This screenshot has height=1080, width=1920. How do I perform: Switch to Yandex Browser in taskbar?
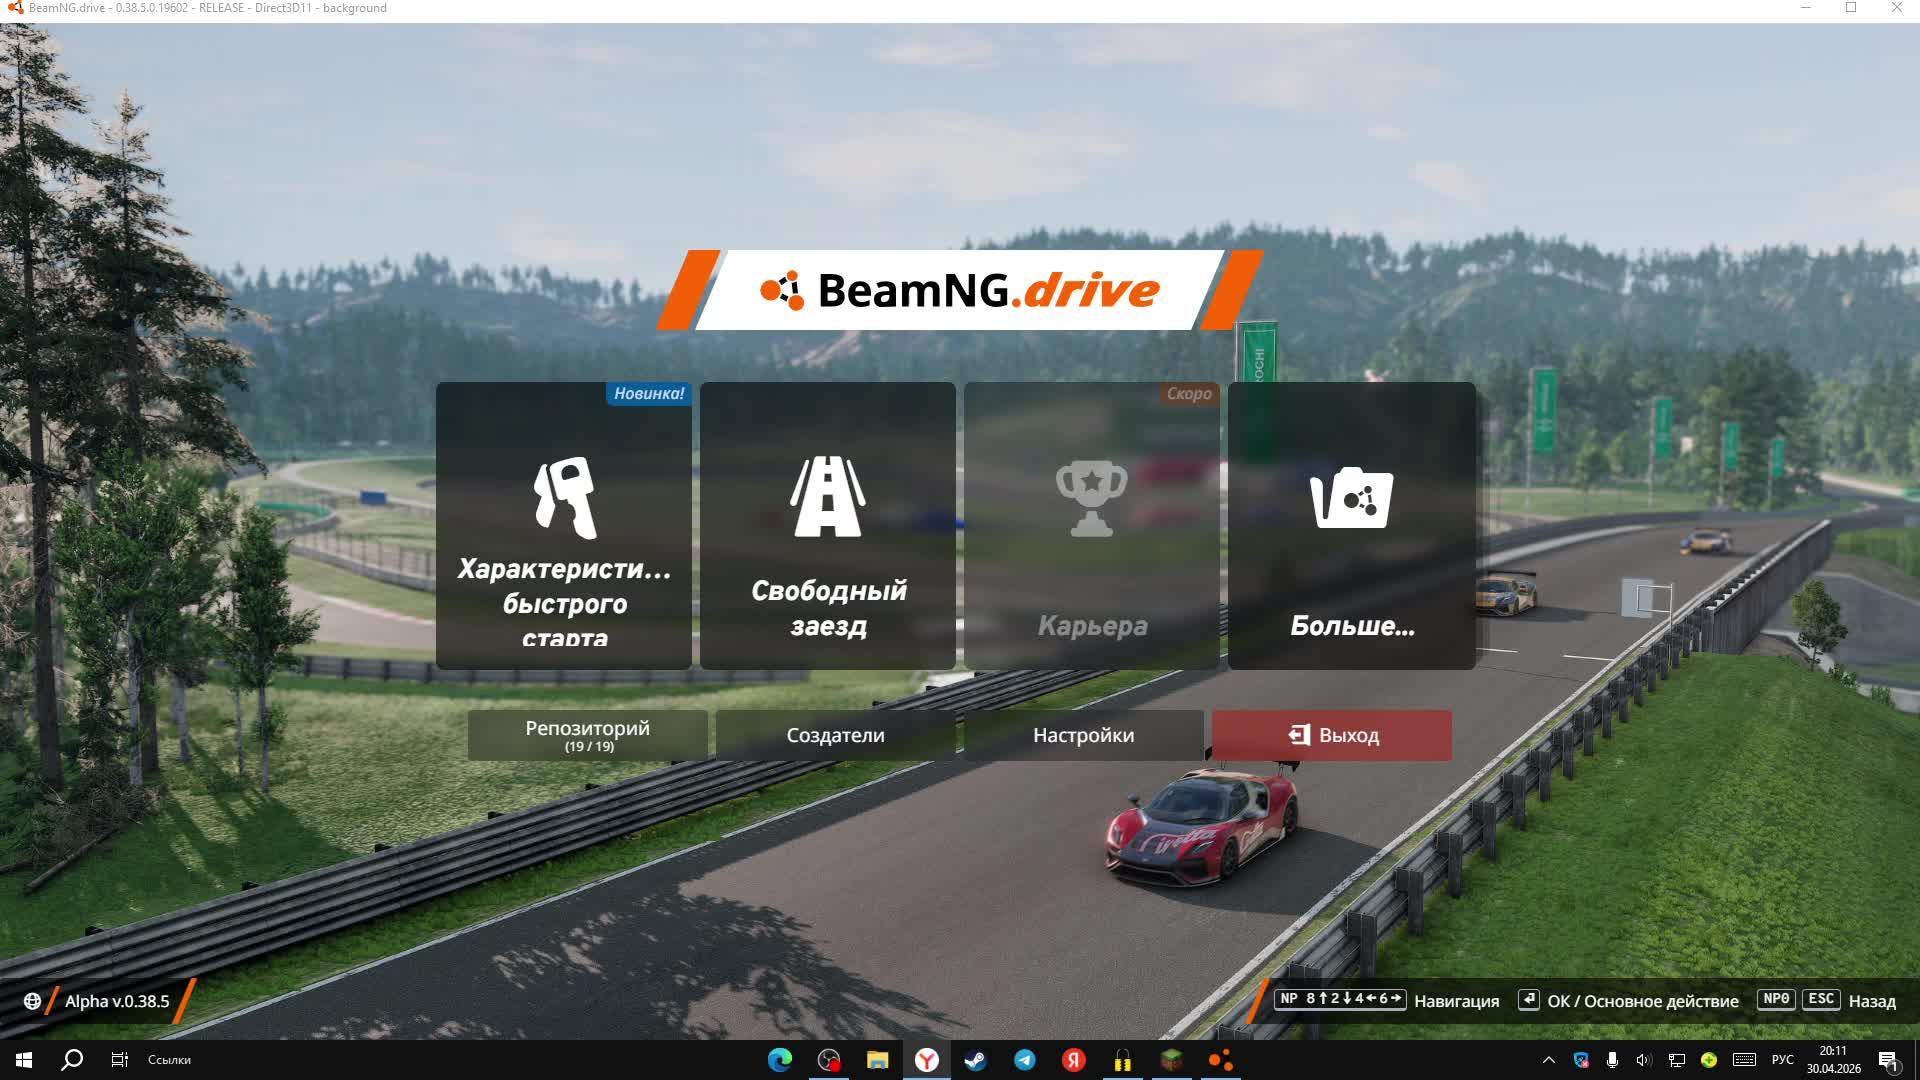point(927,1060)
